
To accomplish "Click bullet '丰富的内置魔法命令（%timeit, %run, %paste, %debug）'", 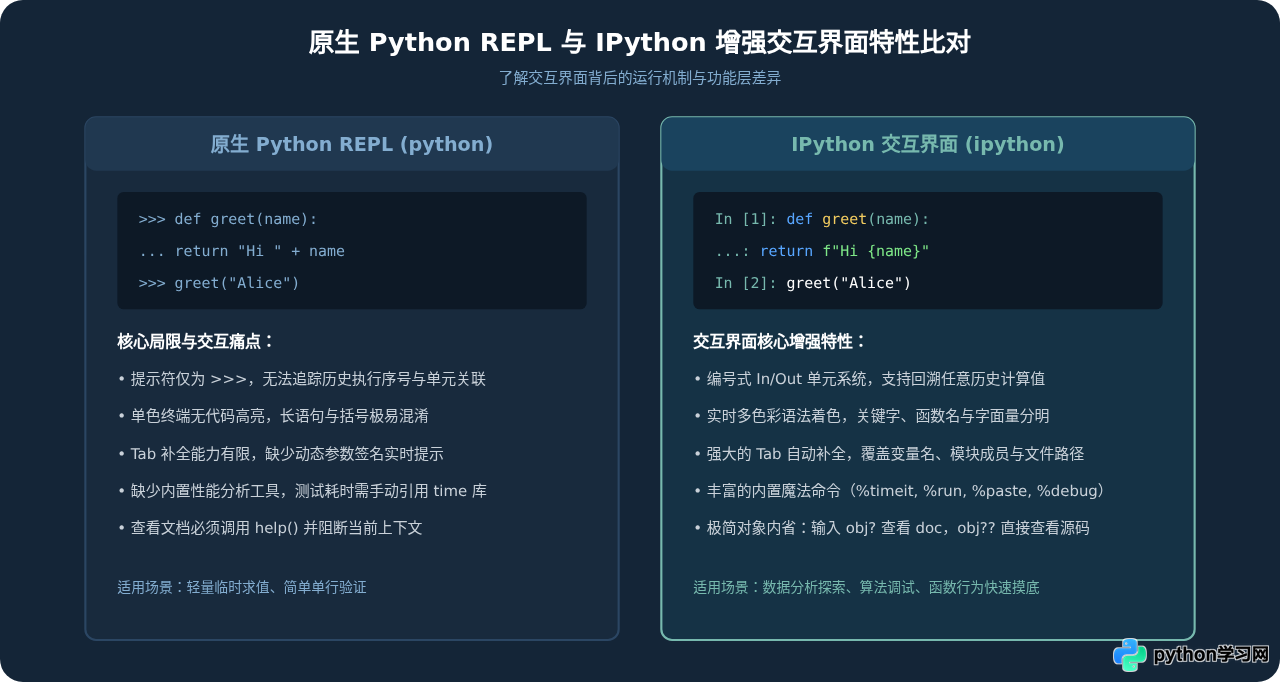I will click(x=901, y=491).
